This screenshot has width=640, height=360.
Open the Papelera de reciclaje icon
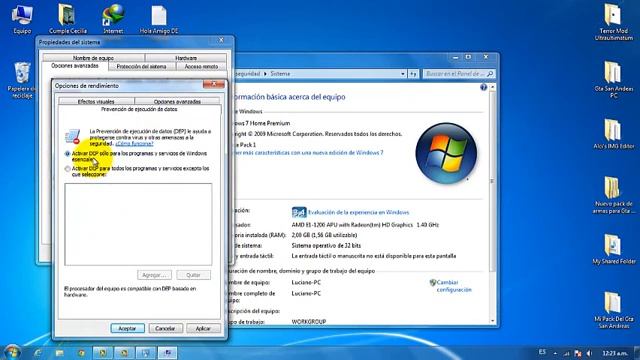(22, 80)
